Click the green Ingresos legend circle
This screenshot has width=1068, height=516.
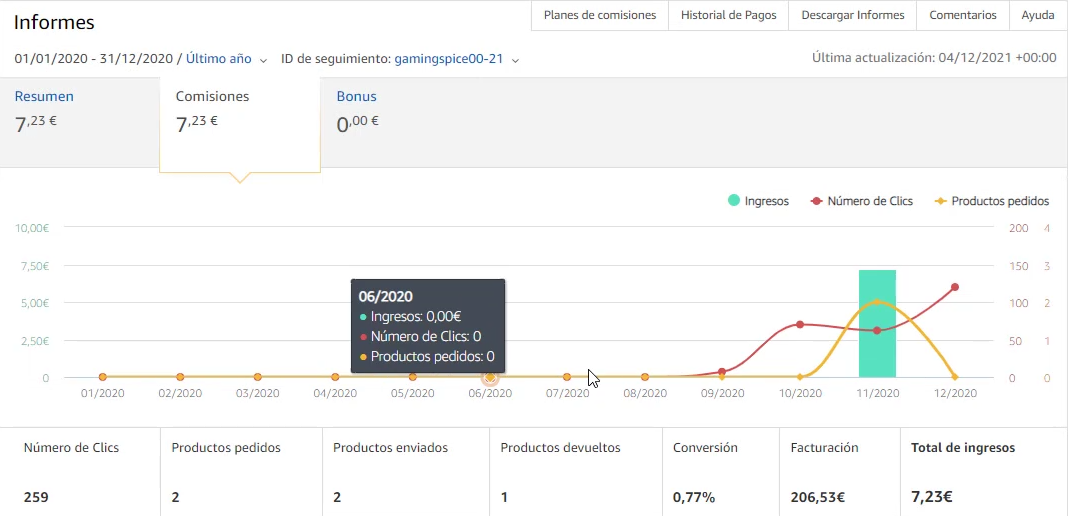734,201
